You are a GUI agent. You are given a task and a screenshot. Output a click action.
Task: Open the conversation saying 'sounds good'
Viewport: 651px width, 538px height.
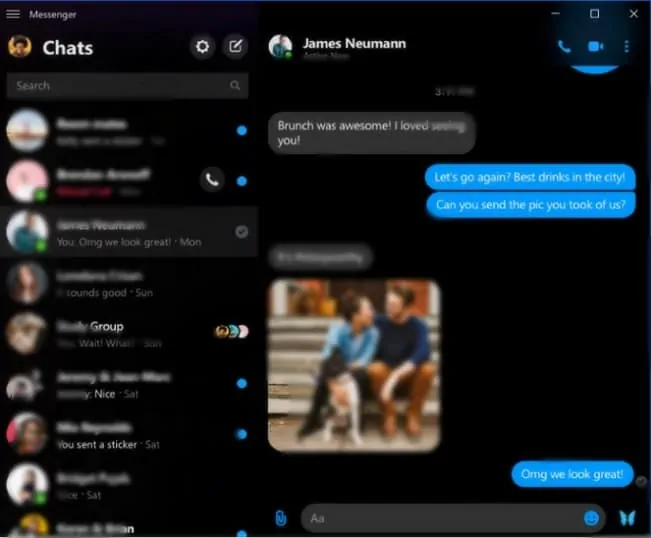tap(127, 283)
